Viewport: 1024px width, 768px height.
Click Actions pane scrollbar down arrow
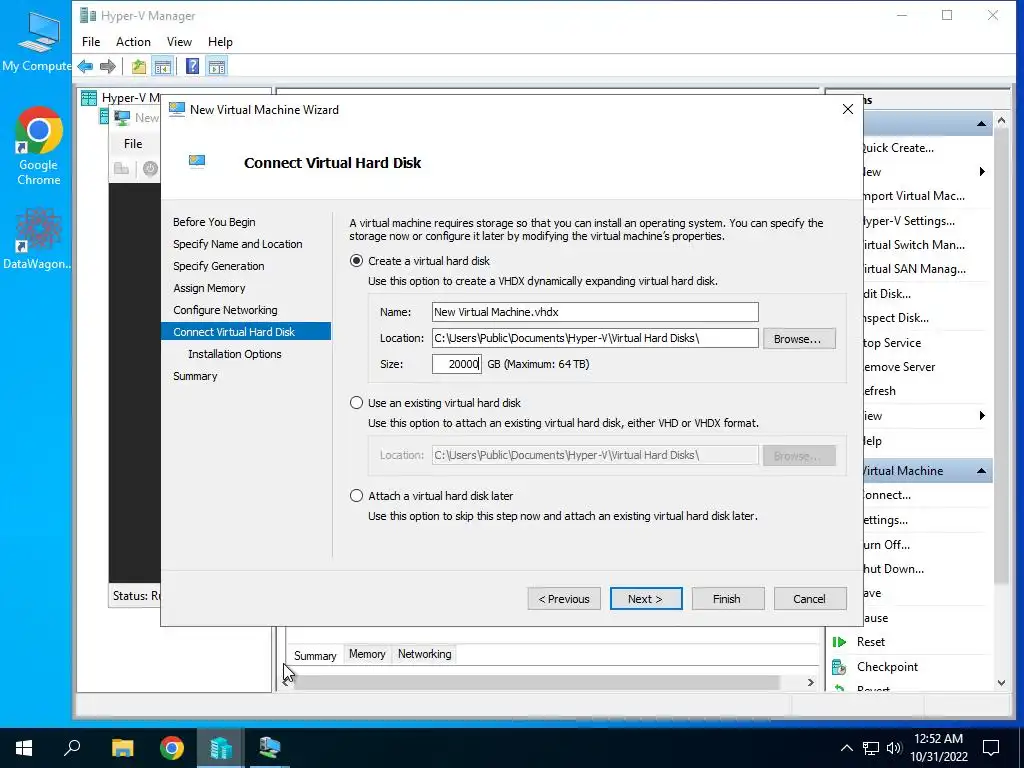pos(1001,683)
